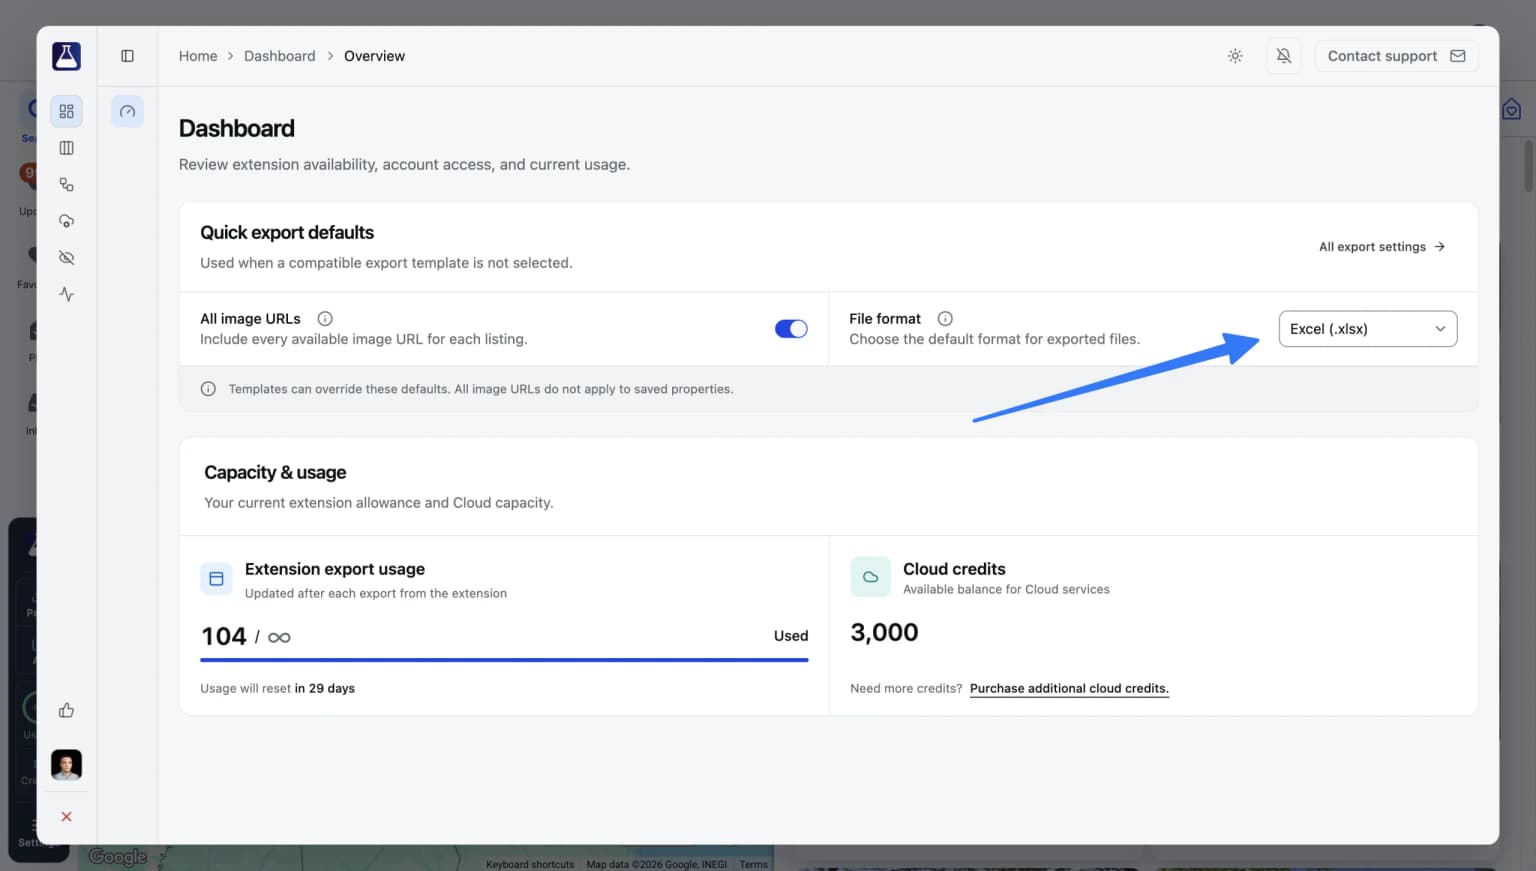The width and height of the screenshot is (1536, 871).
Task: Click the thumbs-up feedback icon
Action: point(66,710)
